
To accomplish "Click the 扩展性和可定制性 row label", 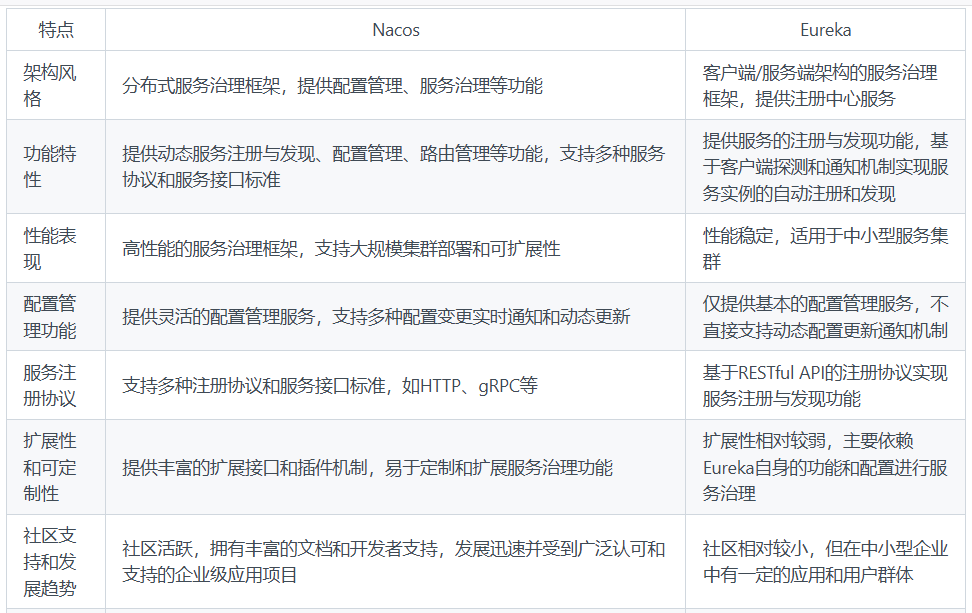I will pos(56,467).
